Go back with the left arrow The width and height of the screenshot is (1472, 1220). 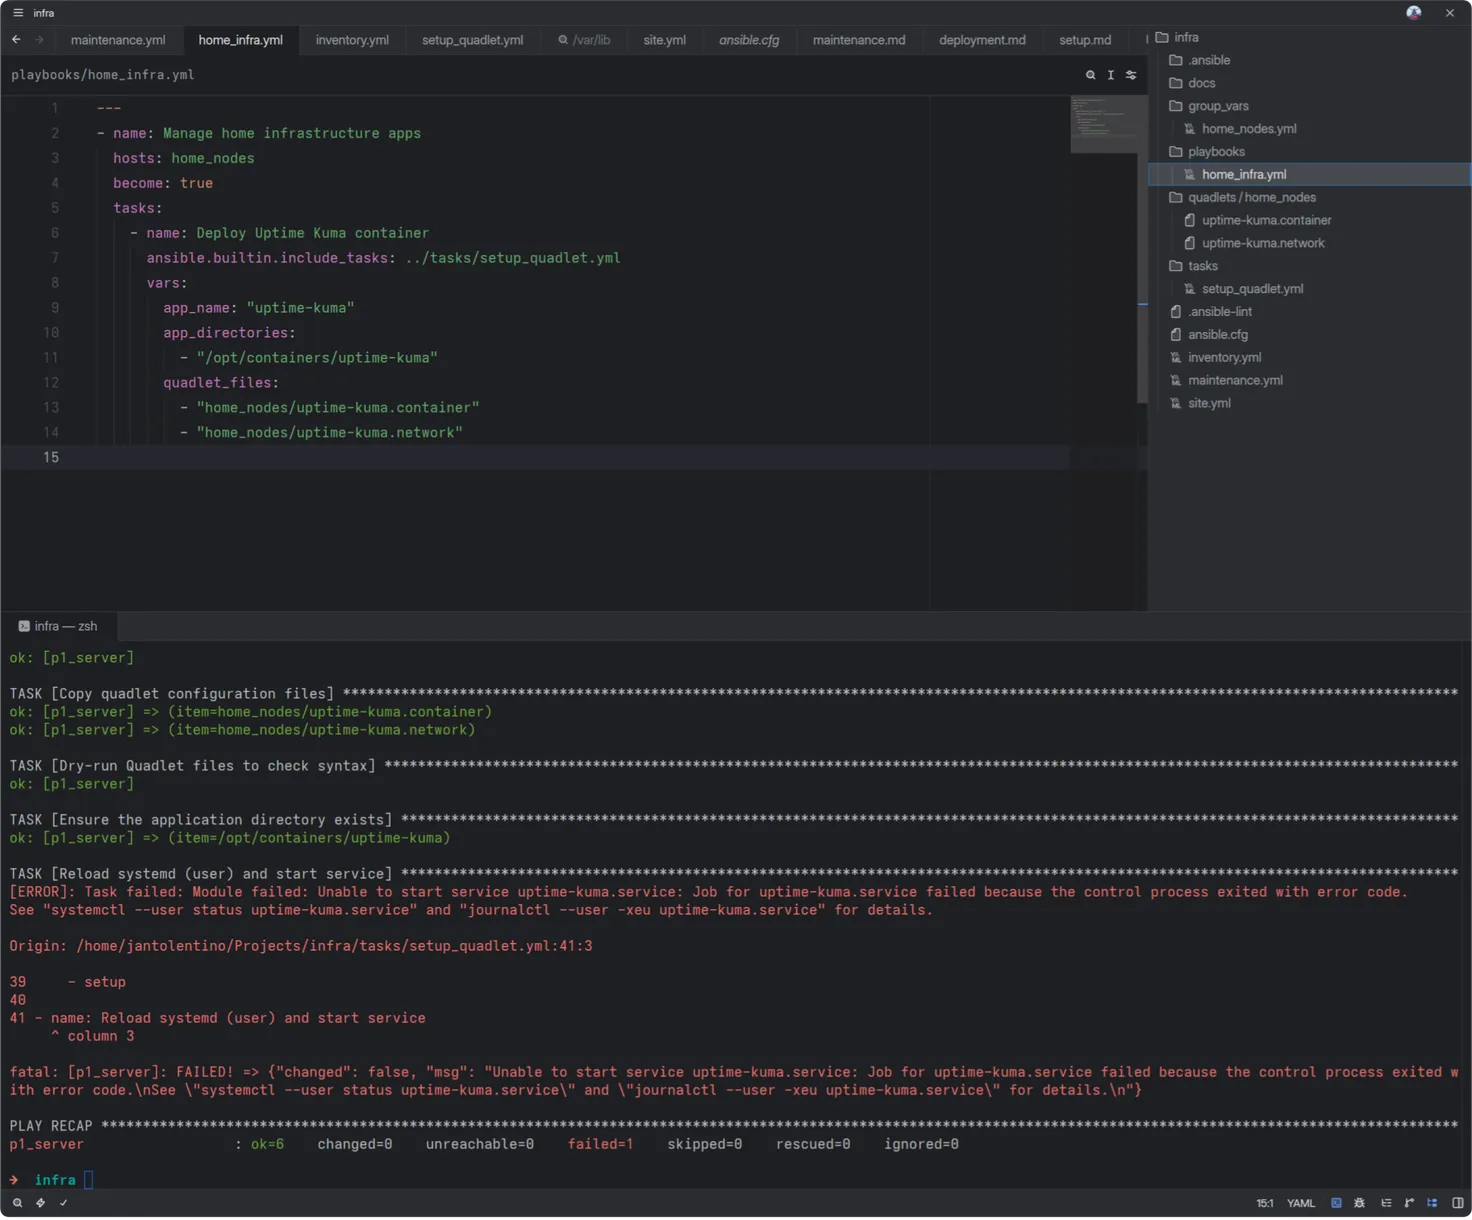point(16,40)
